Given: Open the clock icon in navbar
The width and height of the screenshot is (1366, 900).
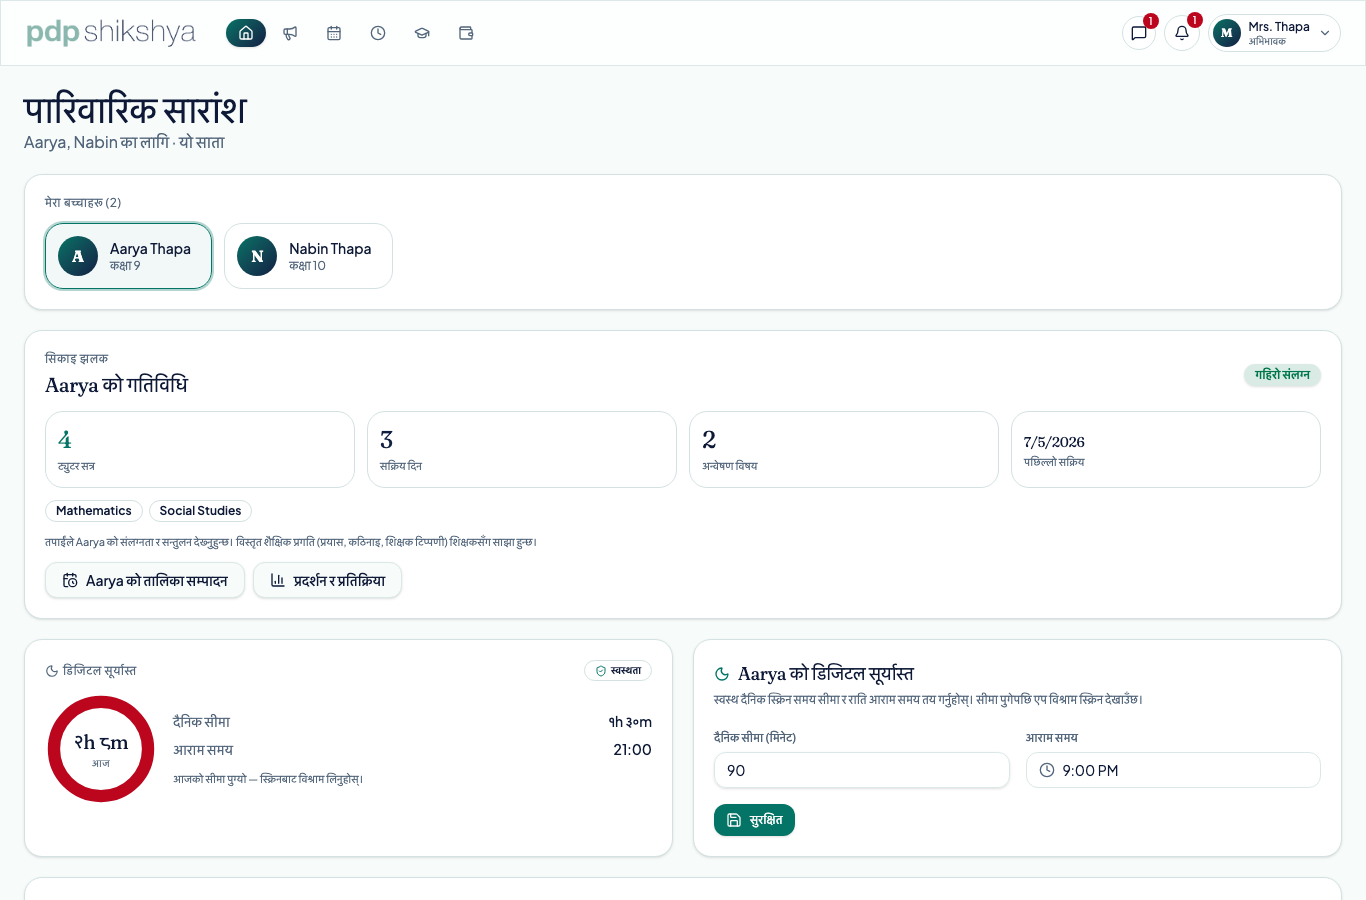Looking at the screenshot, I should click(x=378, y=33).
